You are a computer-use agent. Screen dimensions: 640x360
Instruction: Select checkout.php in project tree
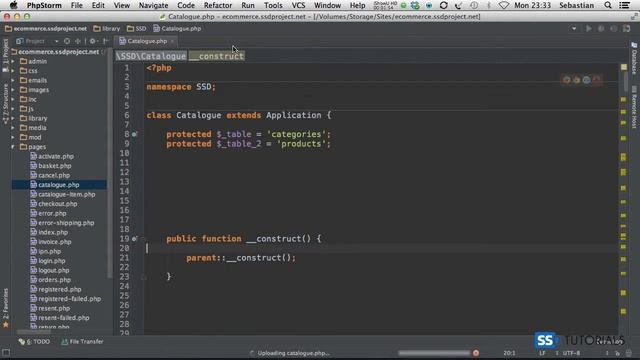(58, 204)
